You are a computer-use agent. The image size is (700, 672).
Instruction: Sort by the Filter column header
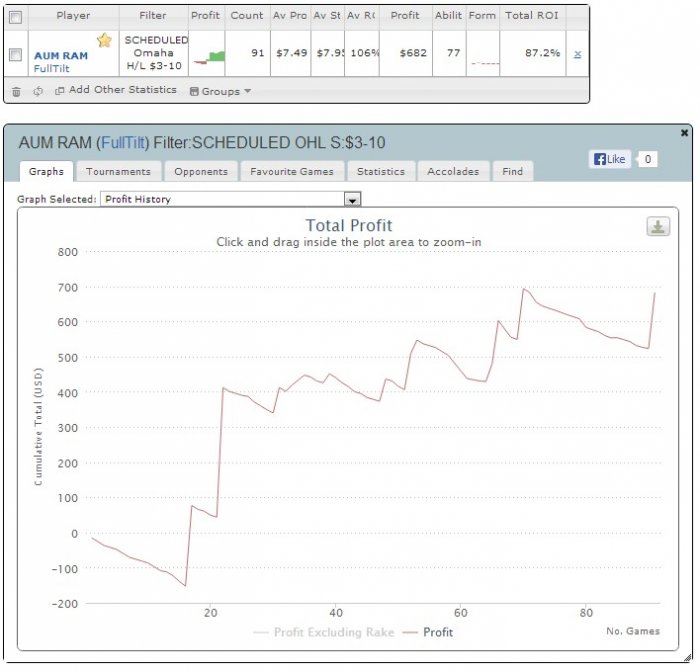point(153,16)
